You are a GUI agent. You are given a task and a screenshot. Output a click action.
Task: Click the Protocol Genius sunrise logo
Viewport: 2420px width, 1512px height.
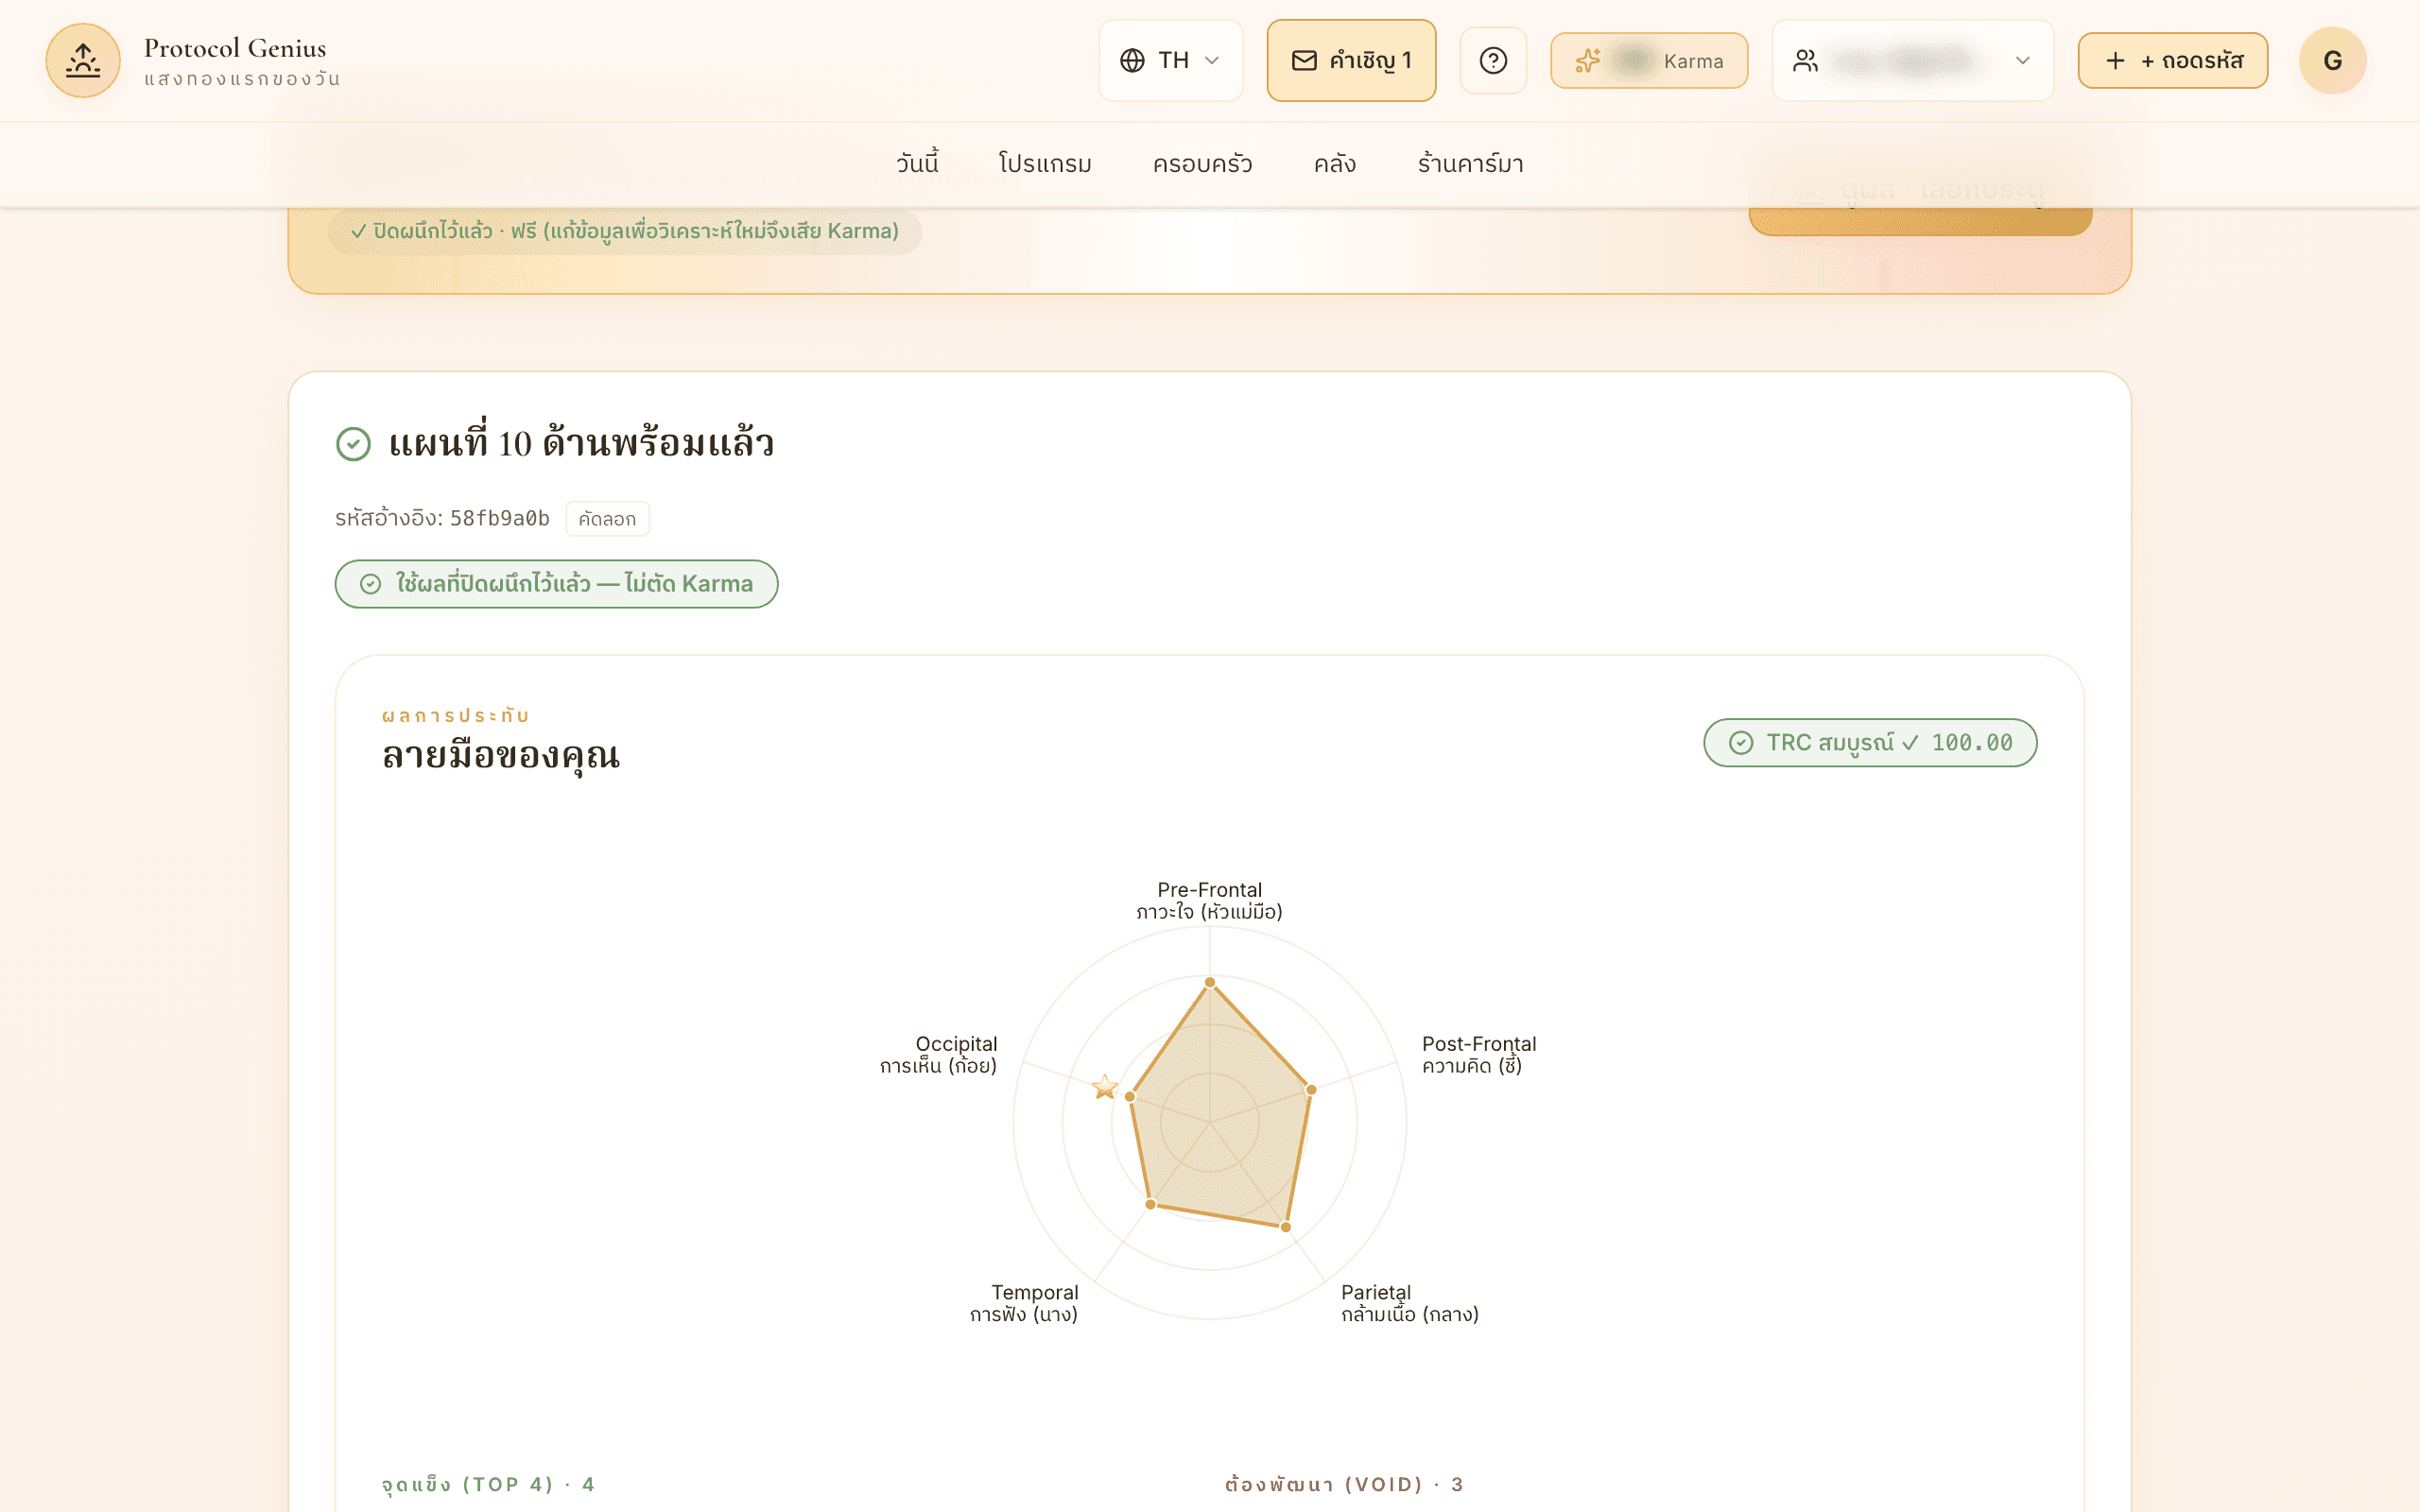tap(83, 60)
